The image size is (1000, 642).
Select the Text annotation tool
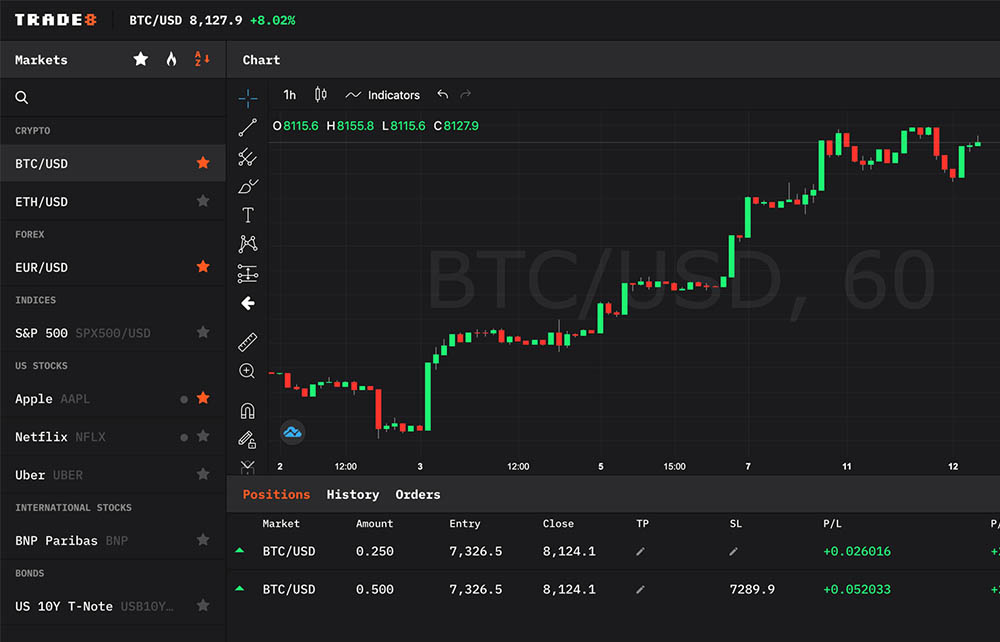point(248,215)
